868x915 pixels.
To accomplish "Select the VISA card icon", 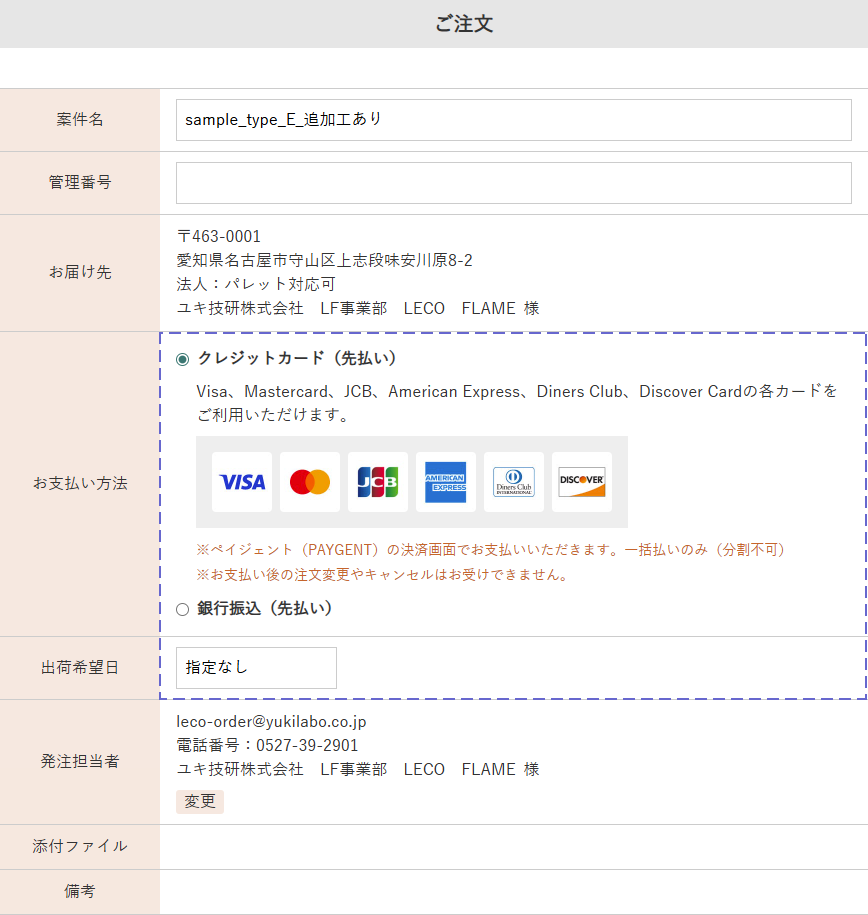I will (241, 482).
